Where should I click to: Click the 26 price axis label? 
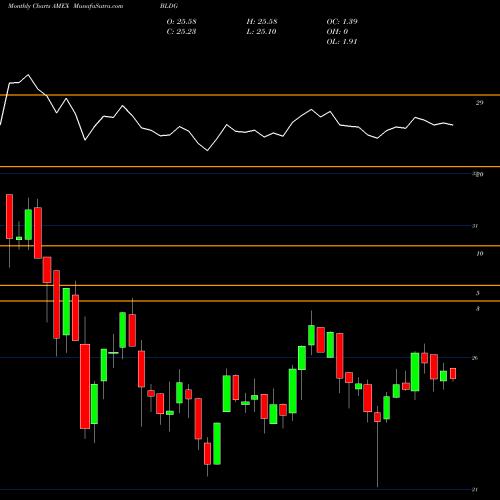tap(475, 358)
